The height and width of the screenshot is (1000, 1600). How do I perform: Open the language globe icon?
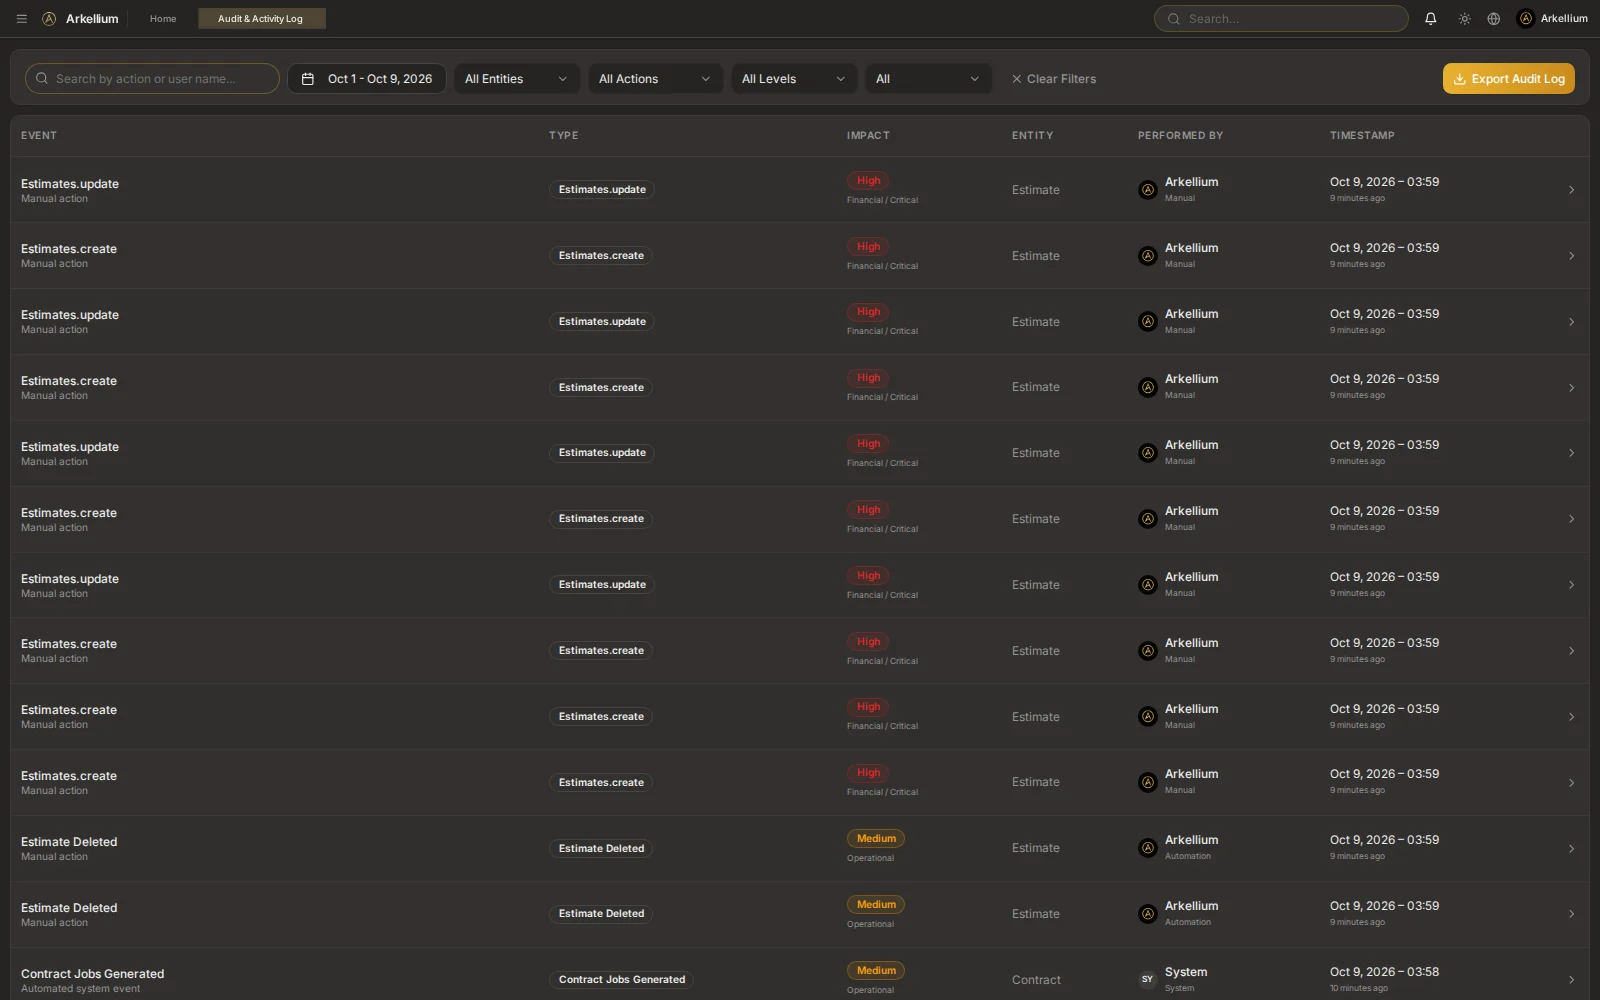[x=1493, y=19]
